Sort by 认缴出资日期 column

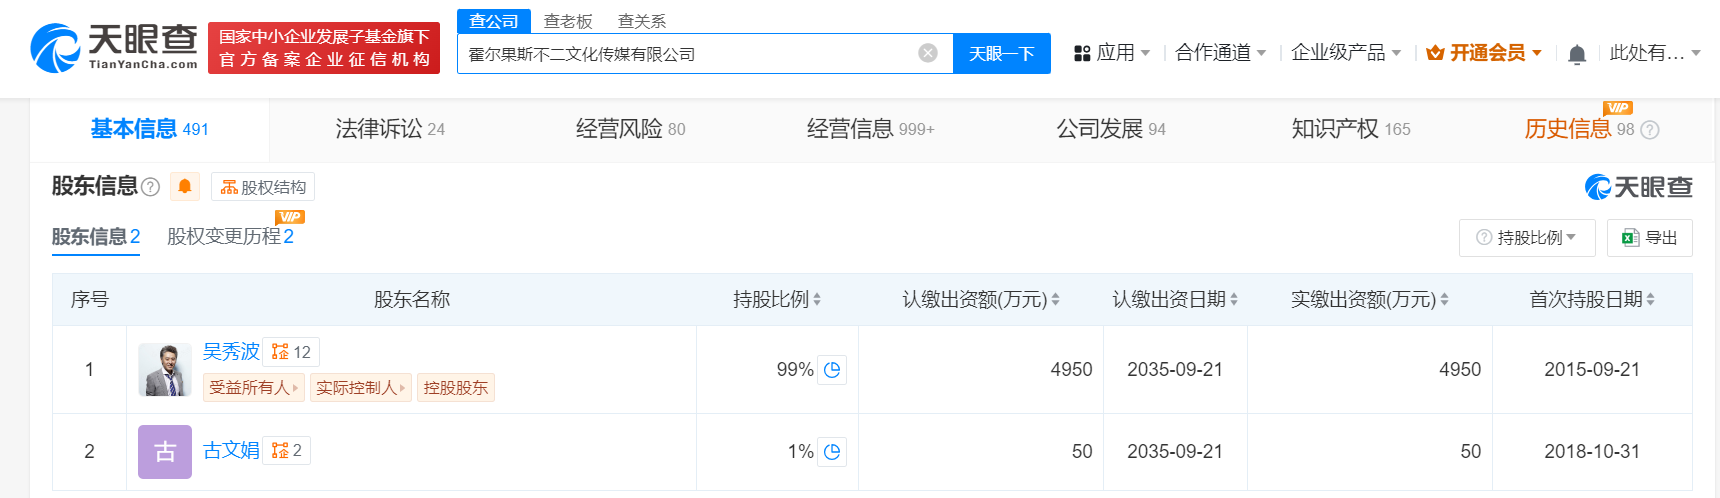click(x=1234, y=300)
